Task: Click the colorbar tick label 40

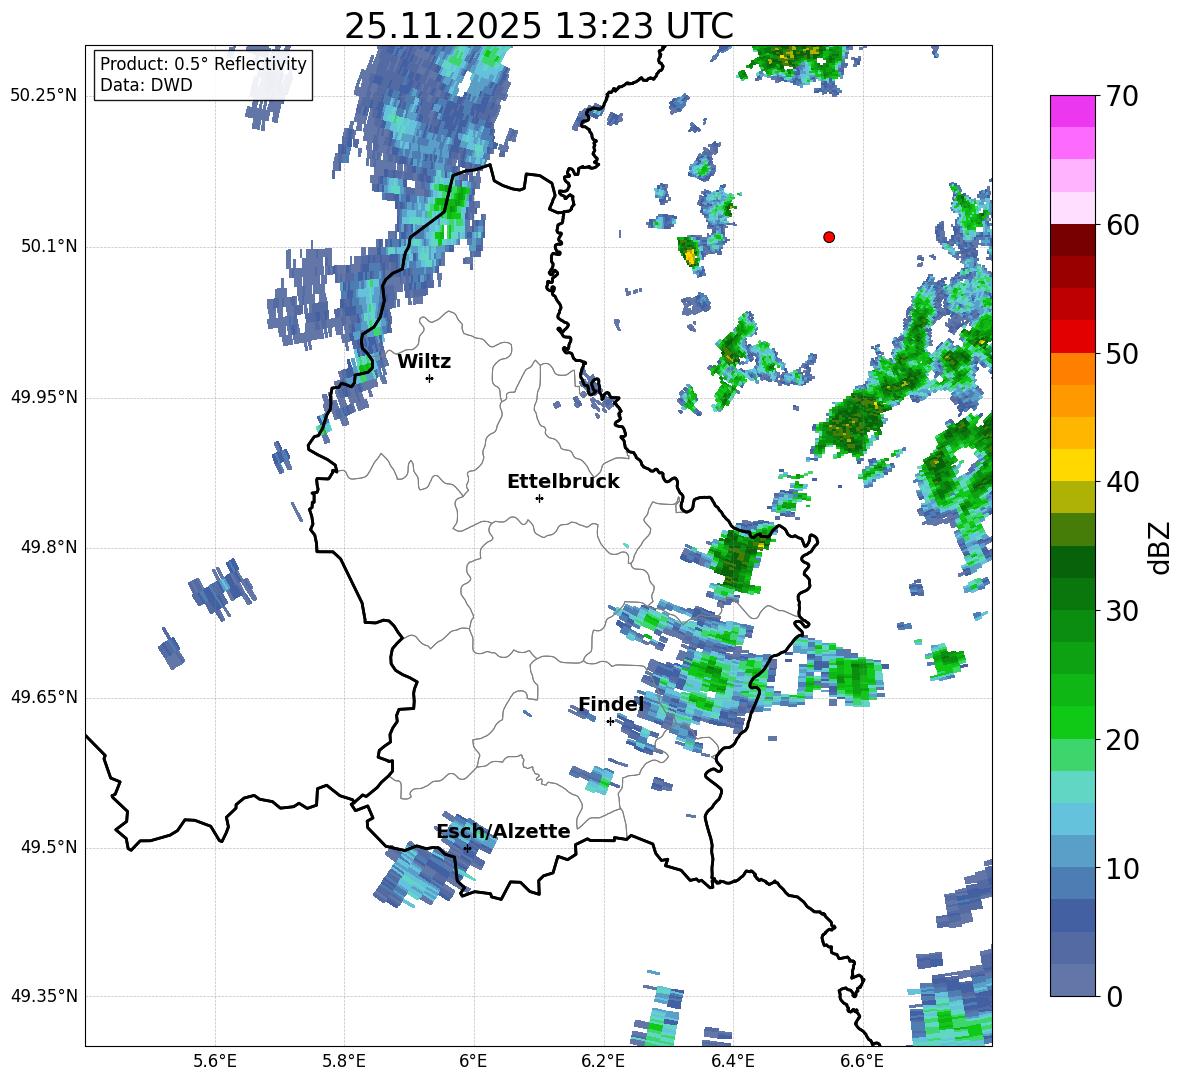Action: (1122, 482)
